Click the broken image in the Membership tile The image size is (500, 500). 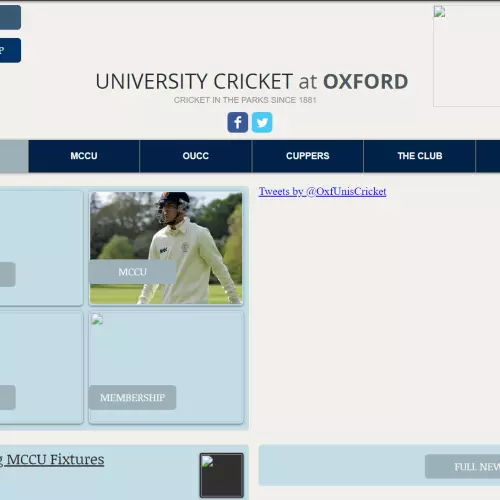tap(97, 319)
